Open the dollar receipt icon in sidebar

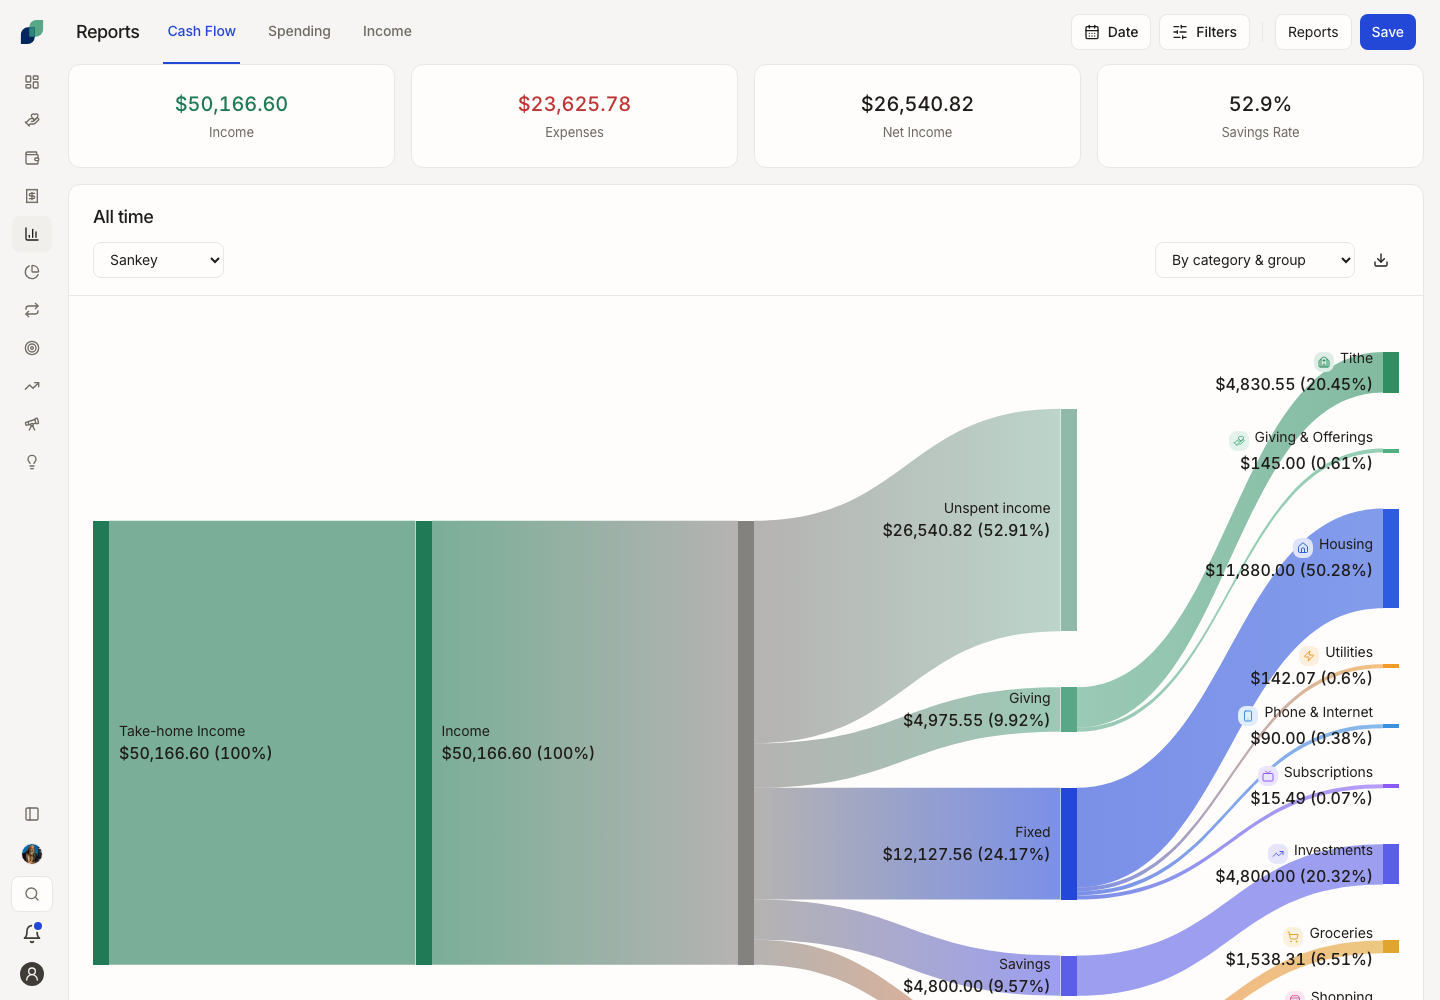click(x=32, y=196)
